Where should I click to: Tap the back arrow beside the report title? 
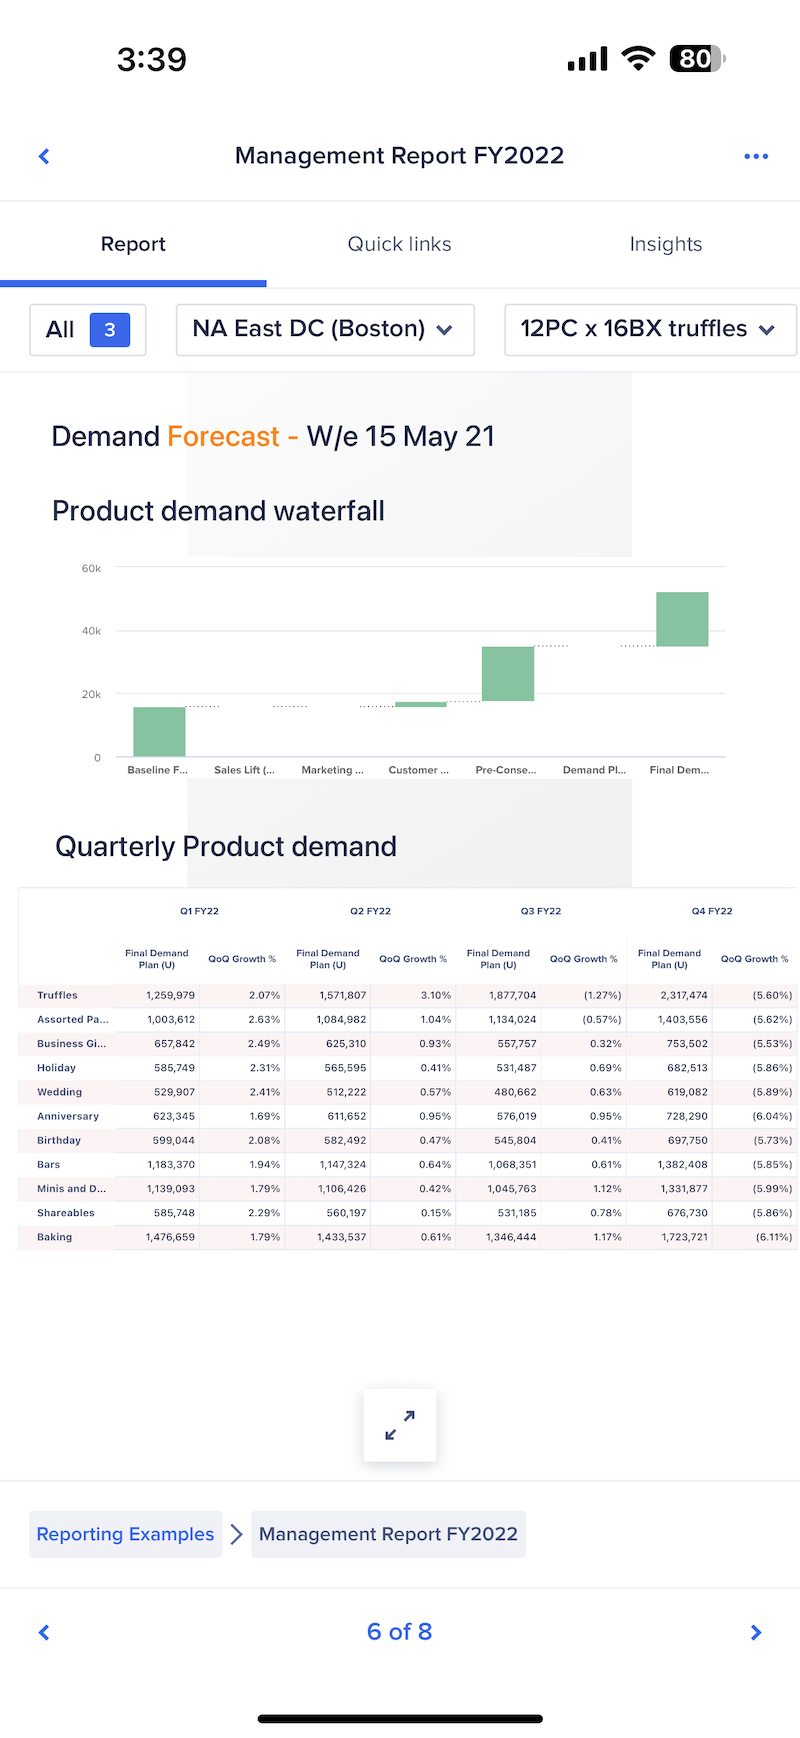[44, 156]
